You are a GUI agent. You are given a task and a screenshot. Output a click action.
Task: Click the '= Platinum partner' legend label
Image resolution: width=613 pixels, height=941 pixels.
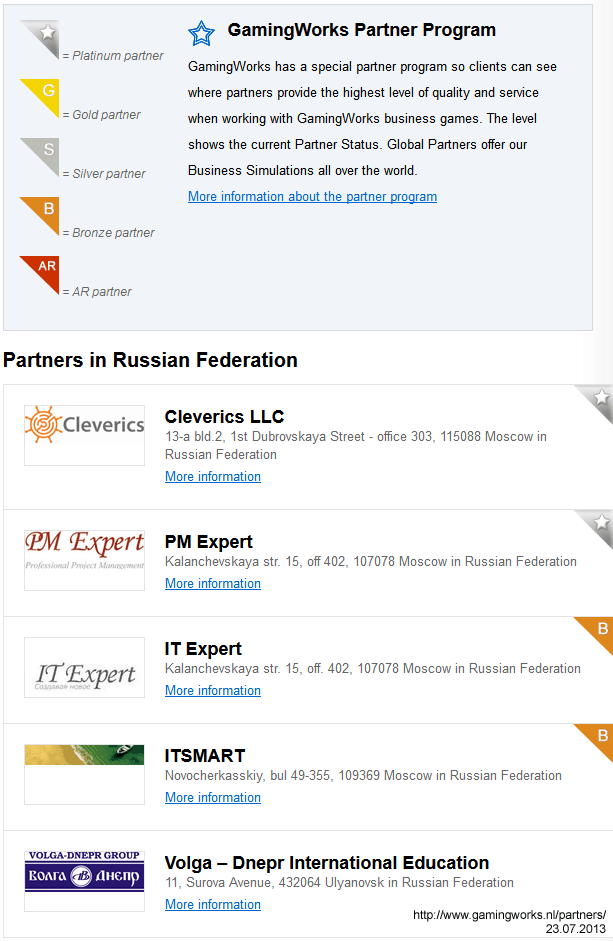[x=113, y=56]
